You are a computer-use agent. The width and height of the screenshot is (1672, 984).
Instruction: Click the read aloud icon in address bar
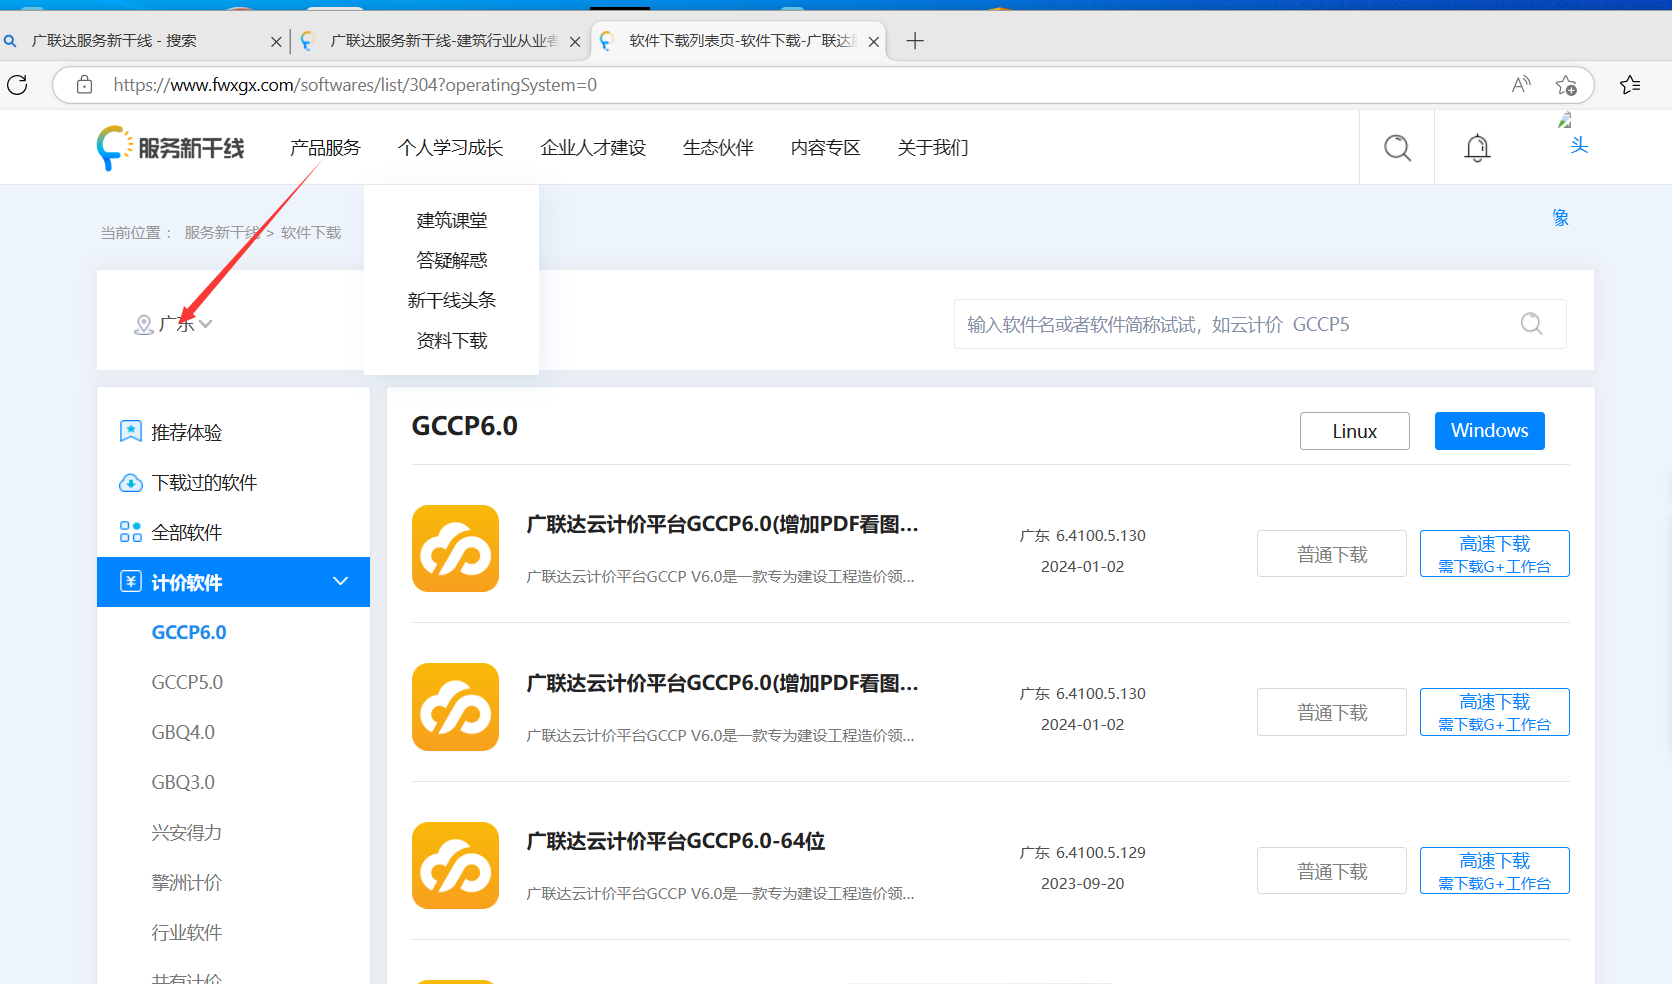[1521, 85]
